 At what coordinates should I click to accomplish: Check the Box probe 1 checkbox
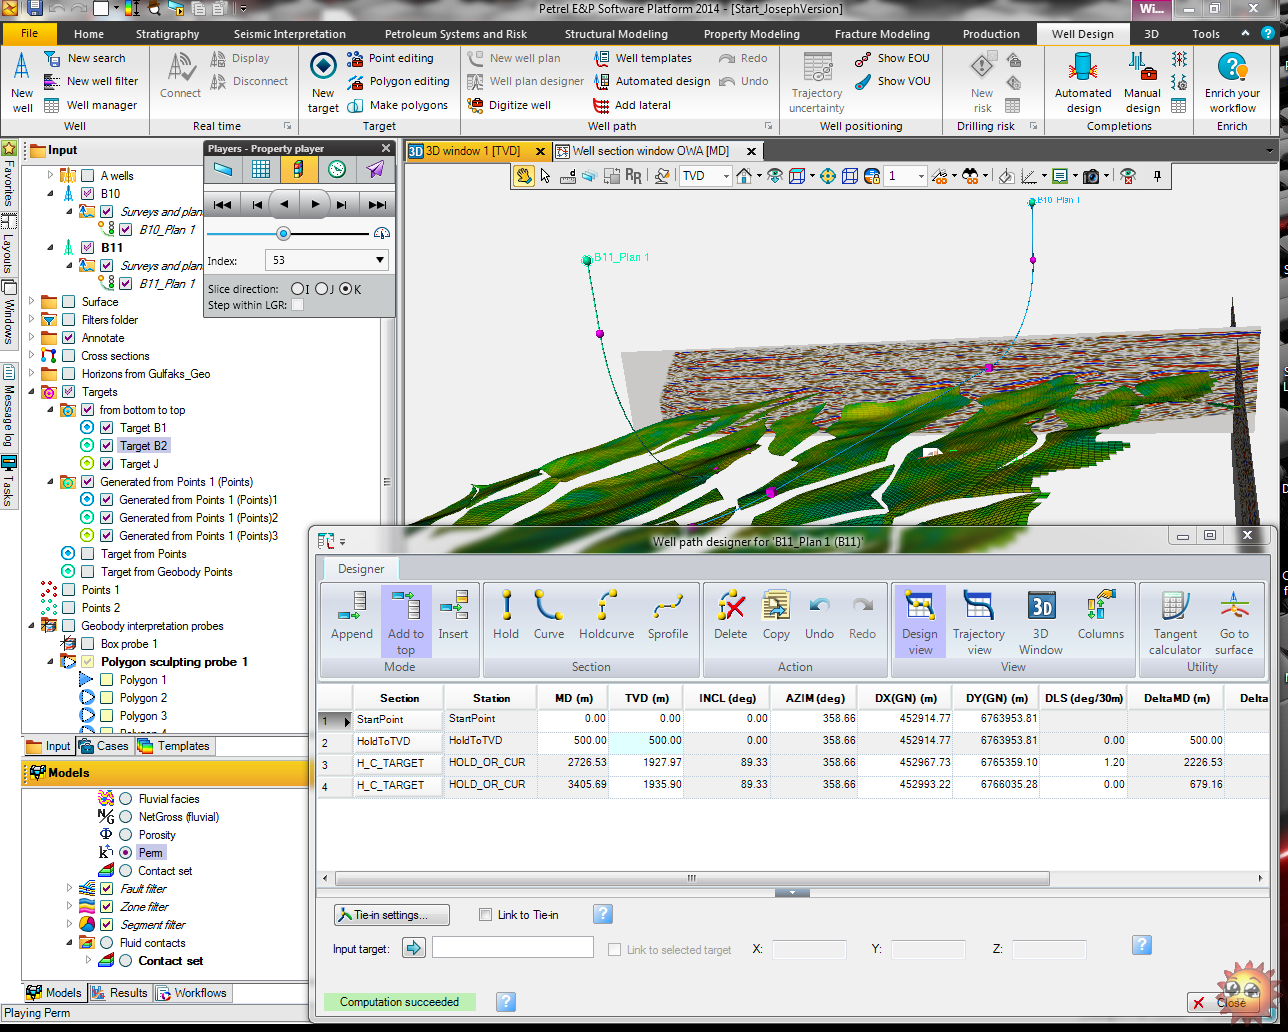pyautogui.click(x=88, y=644)
